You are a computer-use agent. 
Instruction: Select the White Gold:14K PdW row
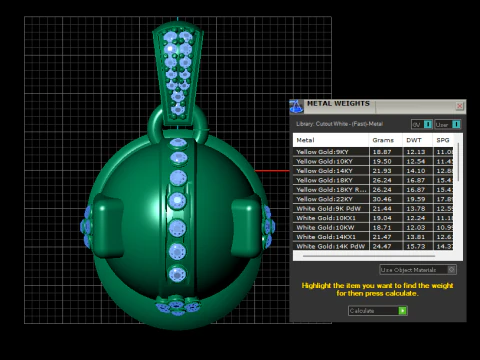(373, 246)
